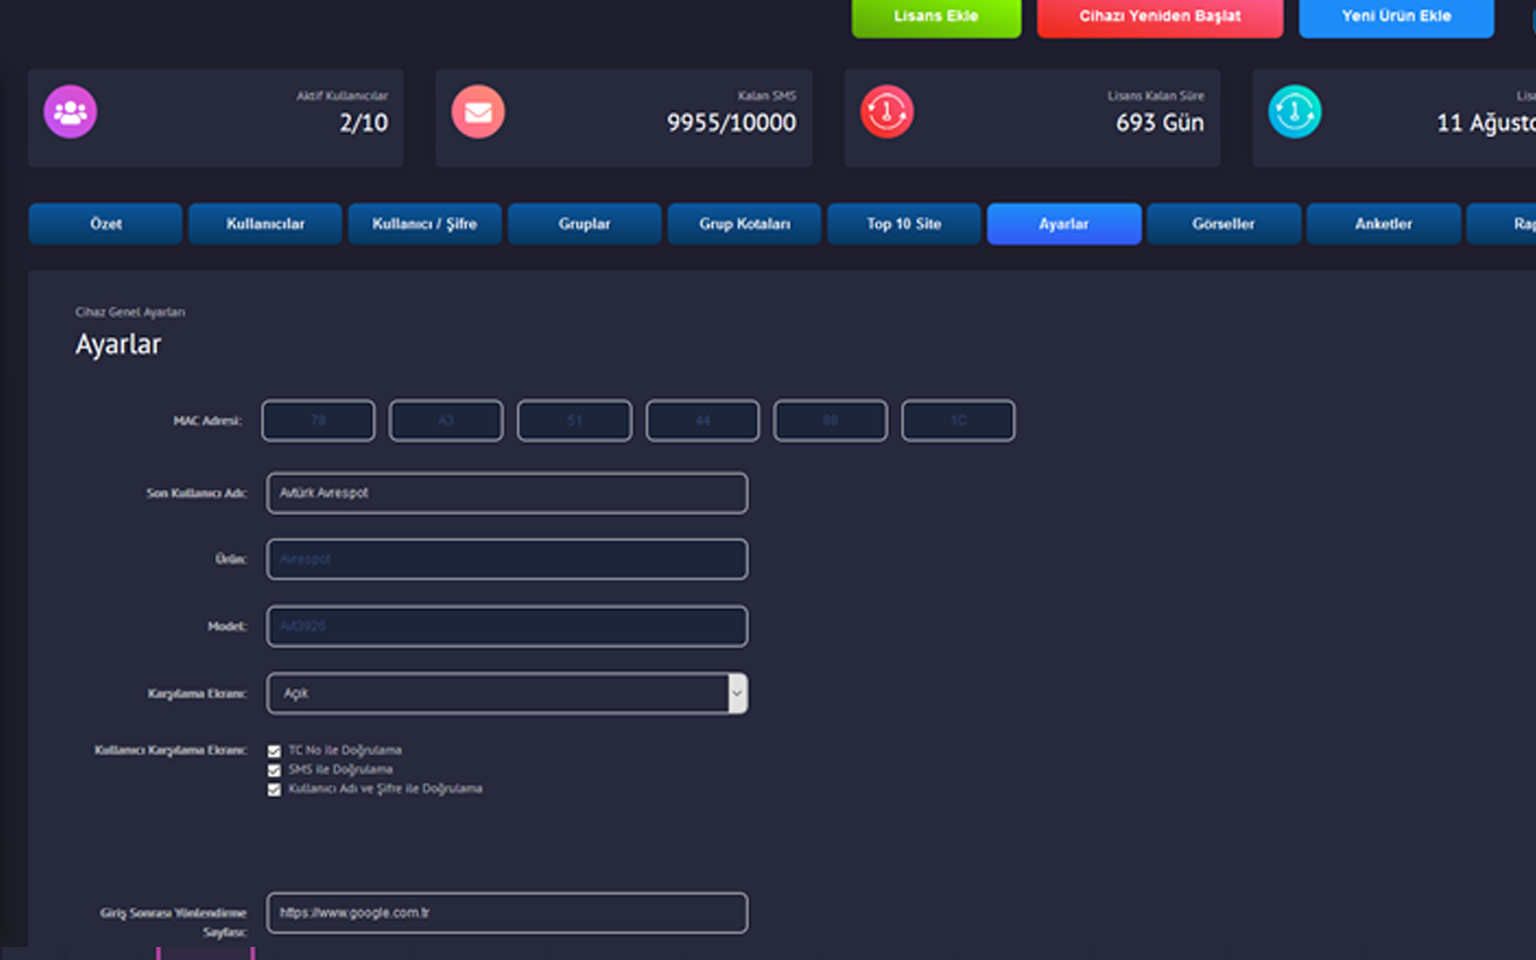Screen dimensions: 1536x960
Task: Select the Gruplar tab
Action: [x=584, y=224]
